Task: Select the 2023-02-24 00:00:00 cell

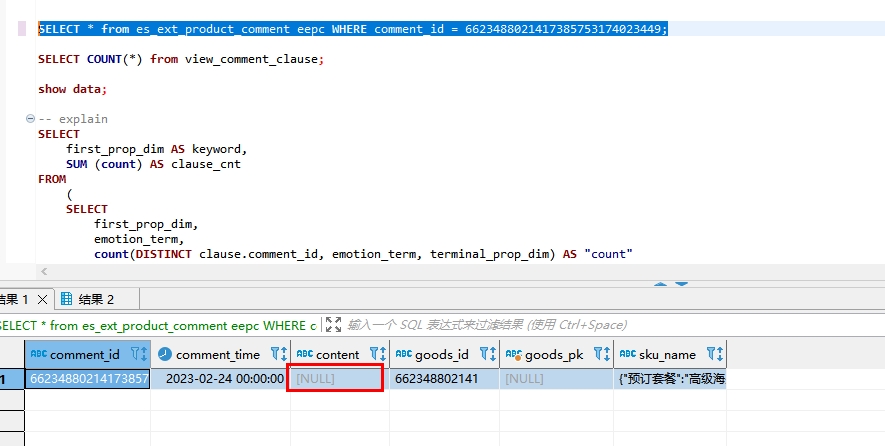Action: pyautogui.click(x=221, y=379)
